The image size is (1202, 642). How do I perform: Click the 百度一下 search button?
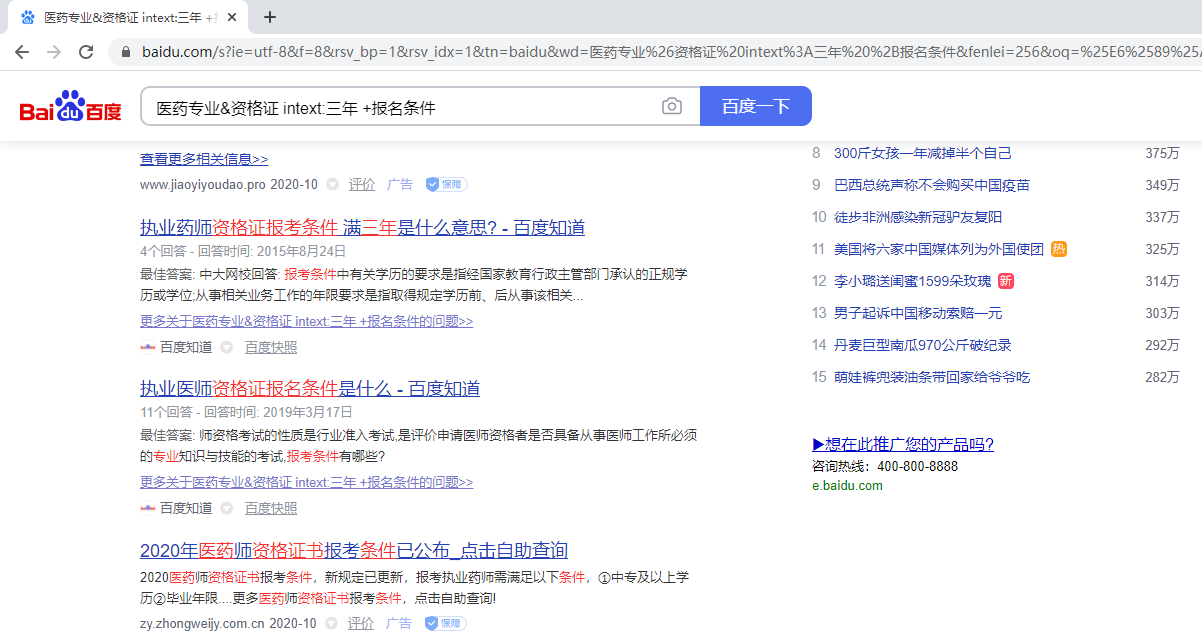pos(756,106)
